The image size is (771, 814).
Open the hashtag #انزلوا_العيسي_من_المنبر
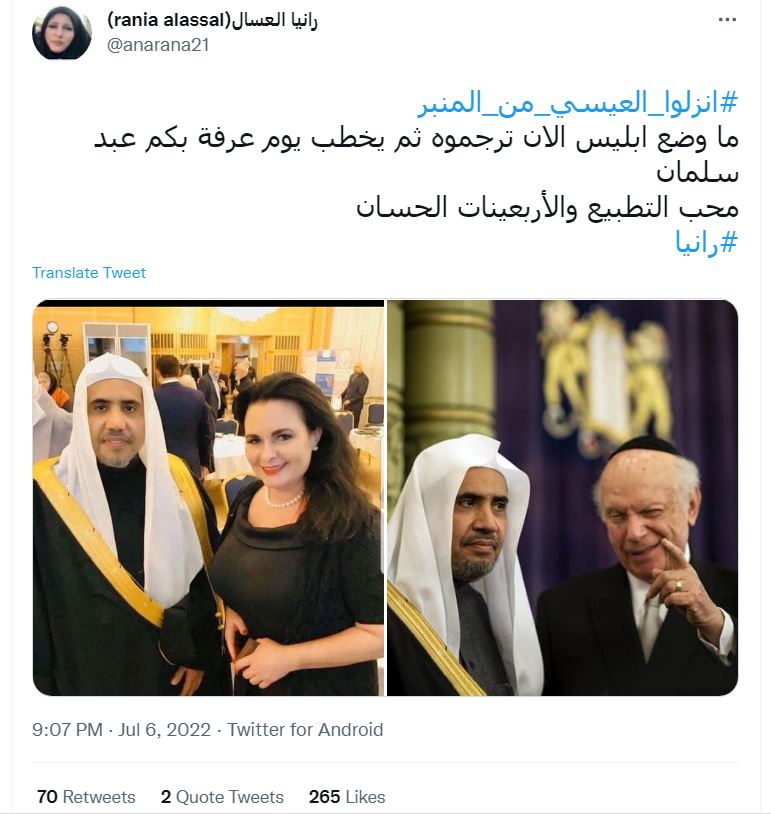(x=578, y=103)
